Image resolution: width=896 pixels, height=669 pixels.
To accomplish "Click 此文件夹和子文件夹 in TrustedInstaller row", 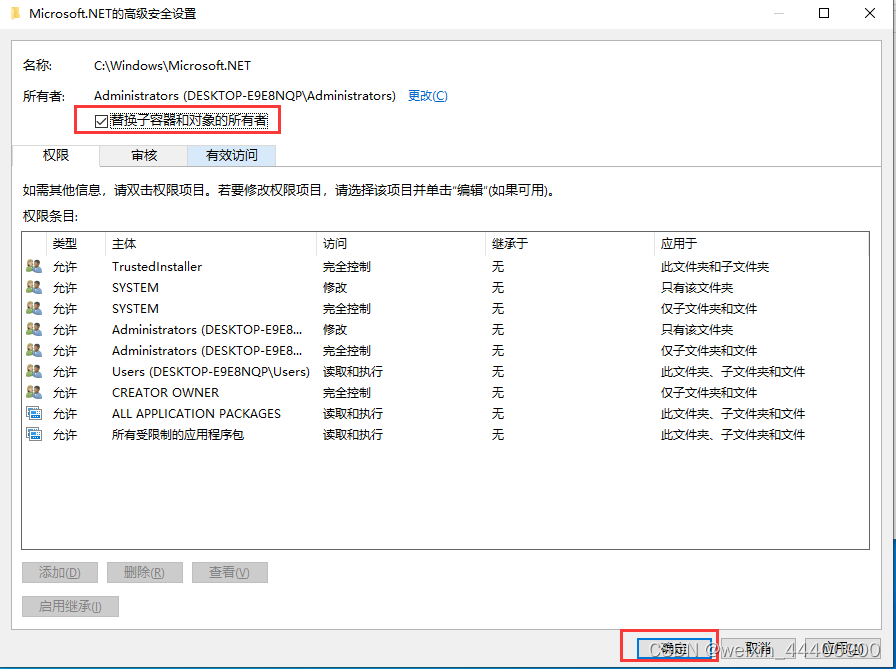I will coord(715,267).
